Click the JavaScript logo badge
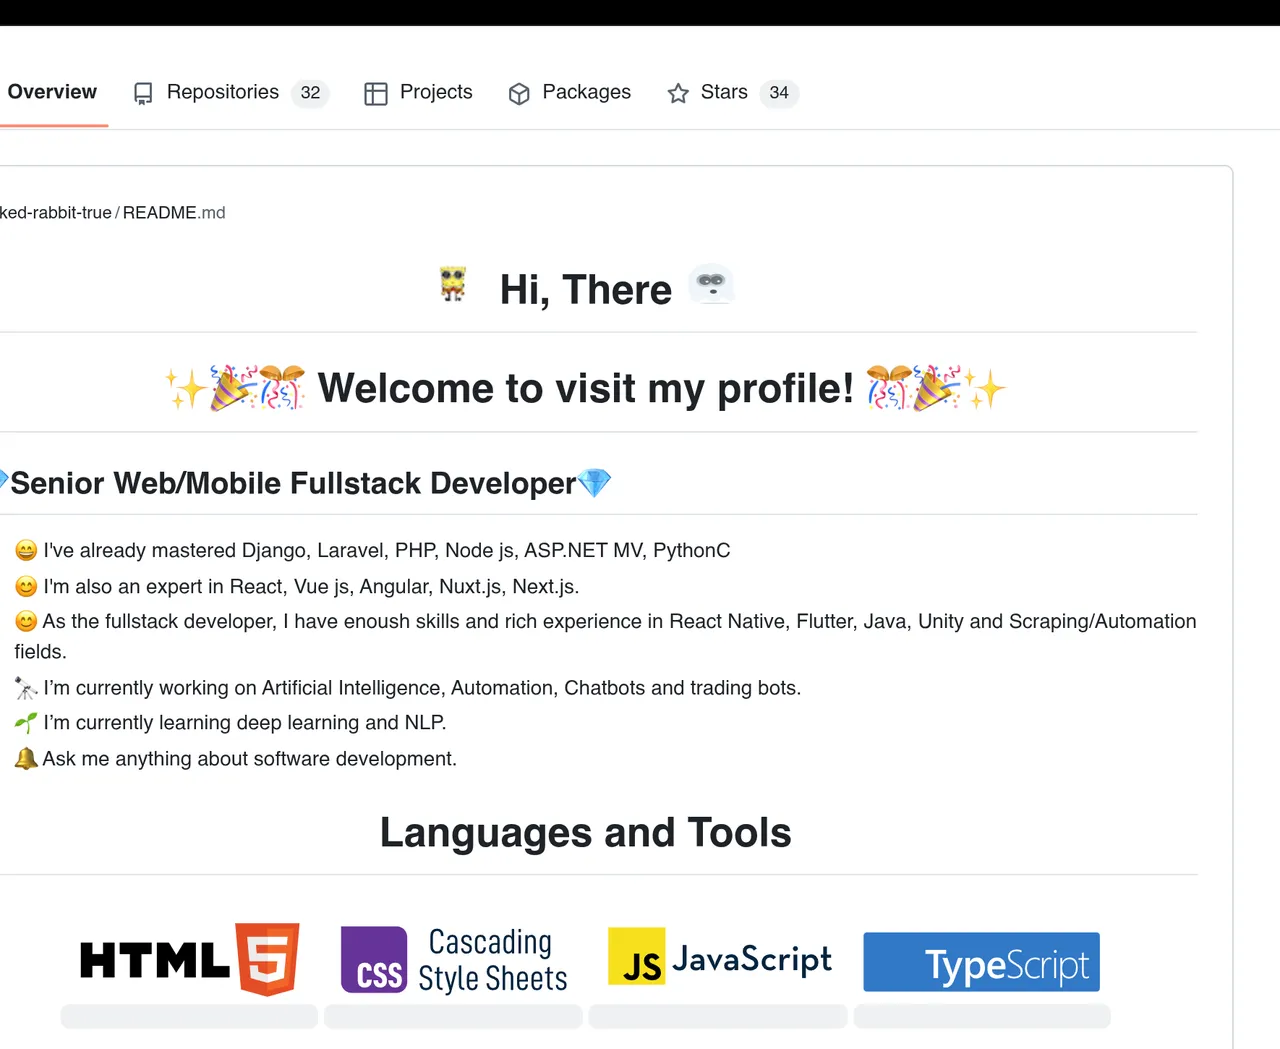This screenshot has height=1049, width=1280. (720, 956)
